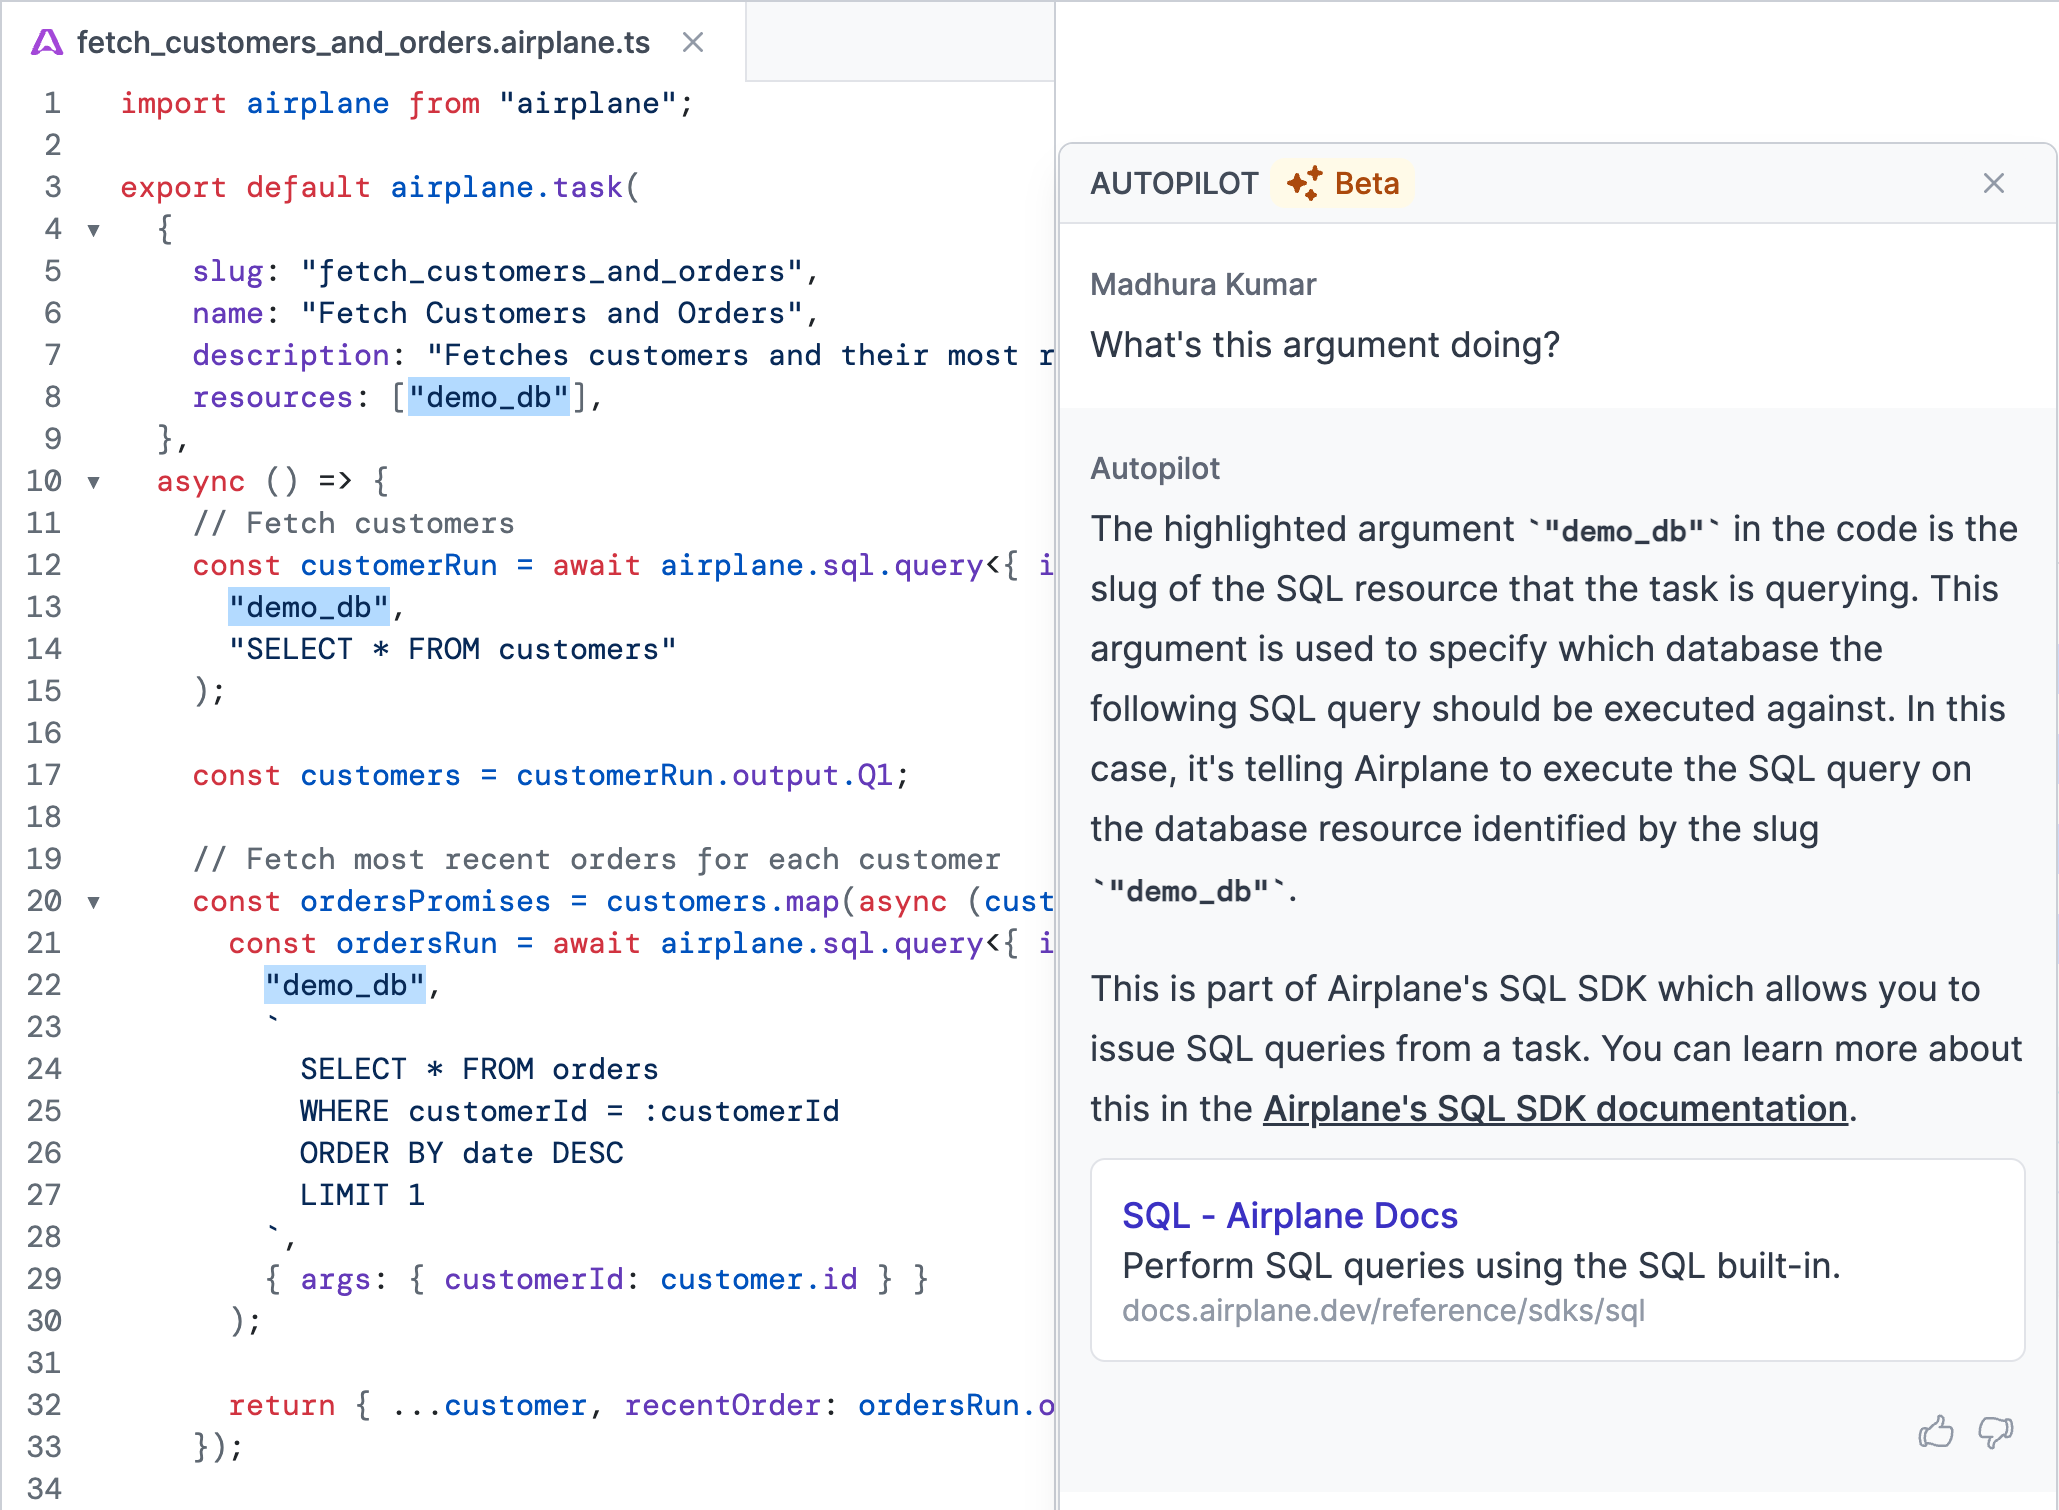
Task: Click the 'Fetch most recent orders' comment
Action: pos(597,859)
